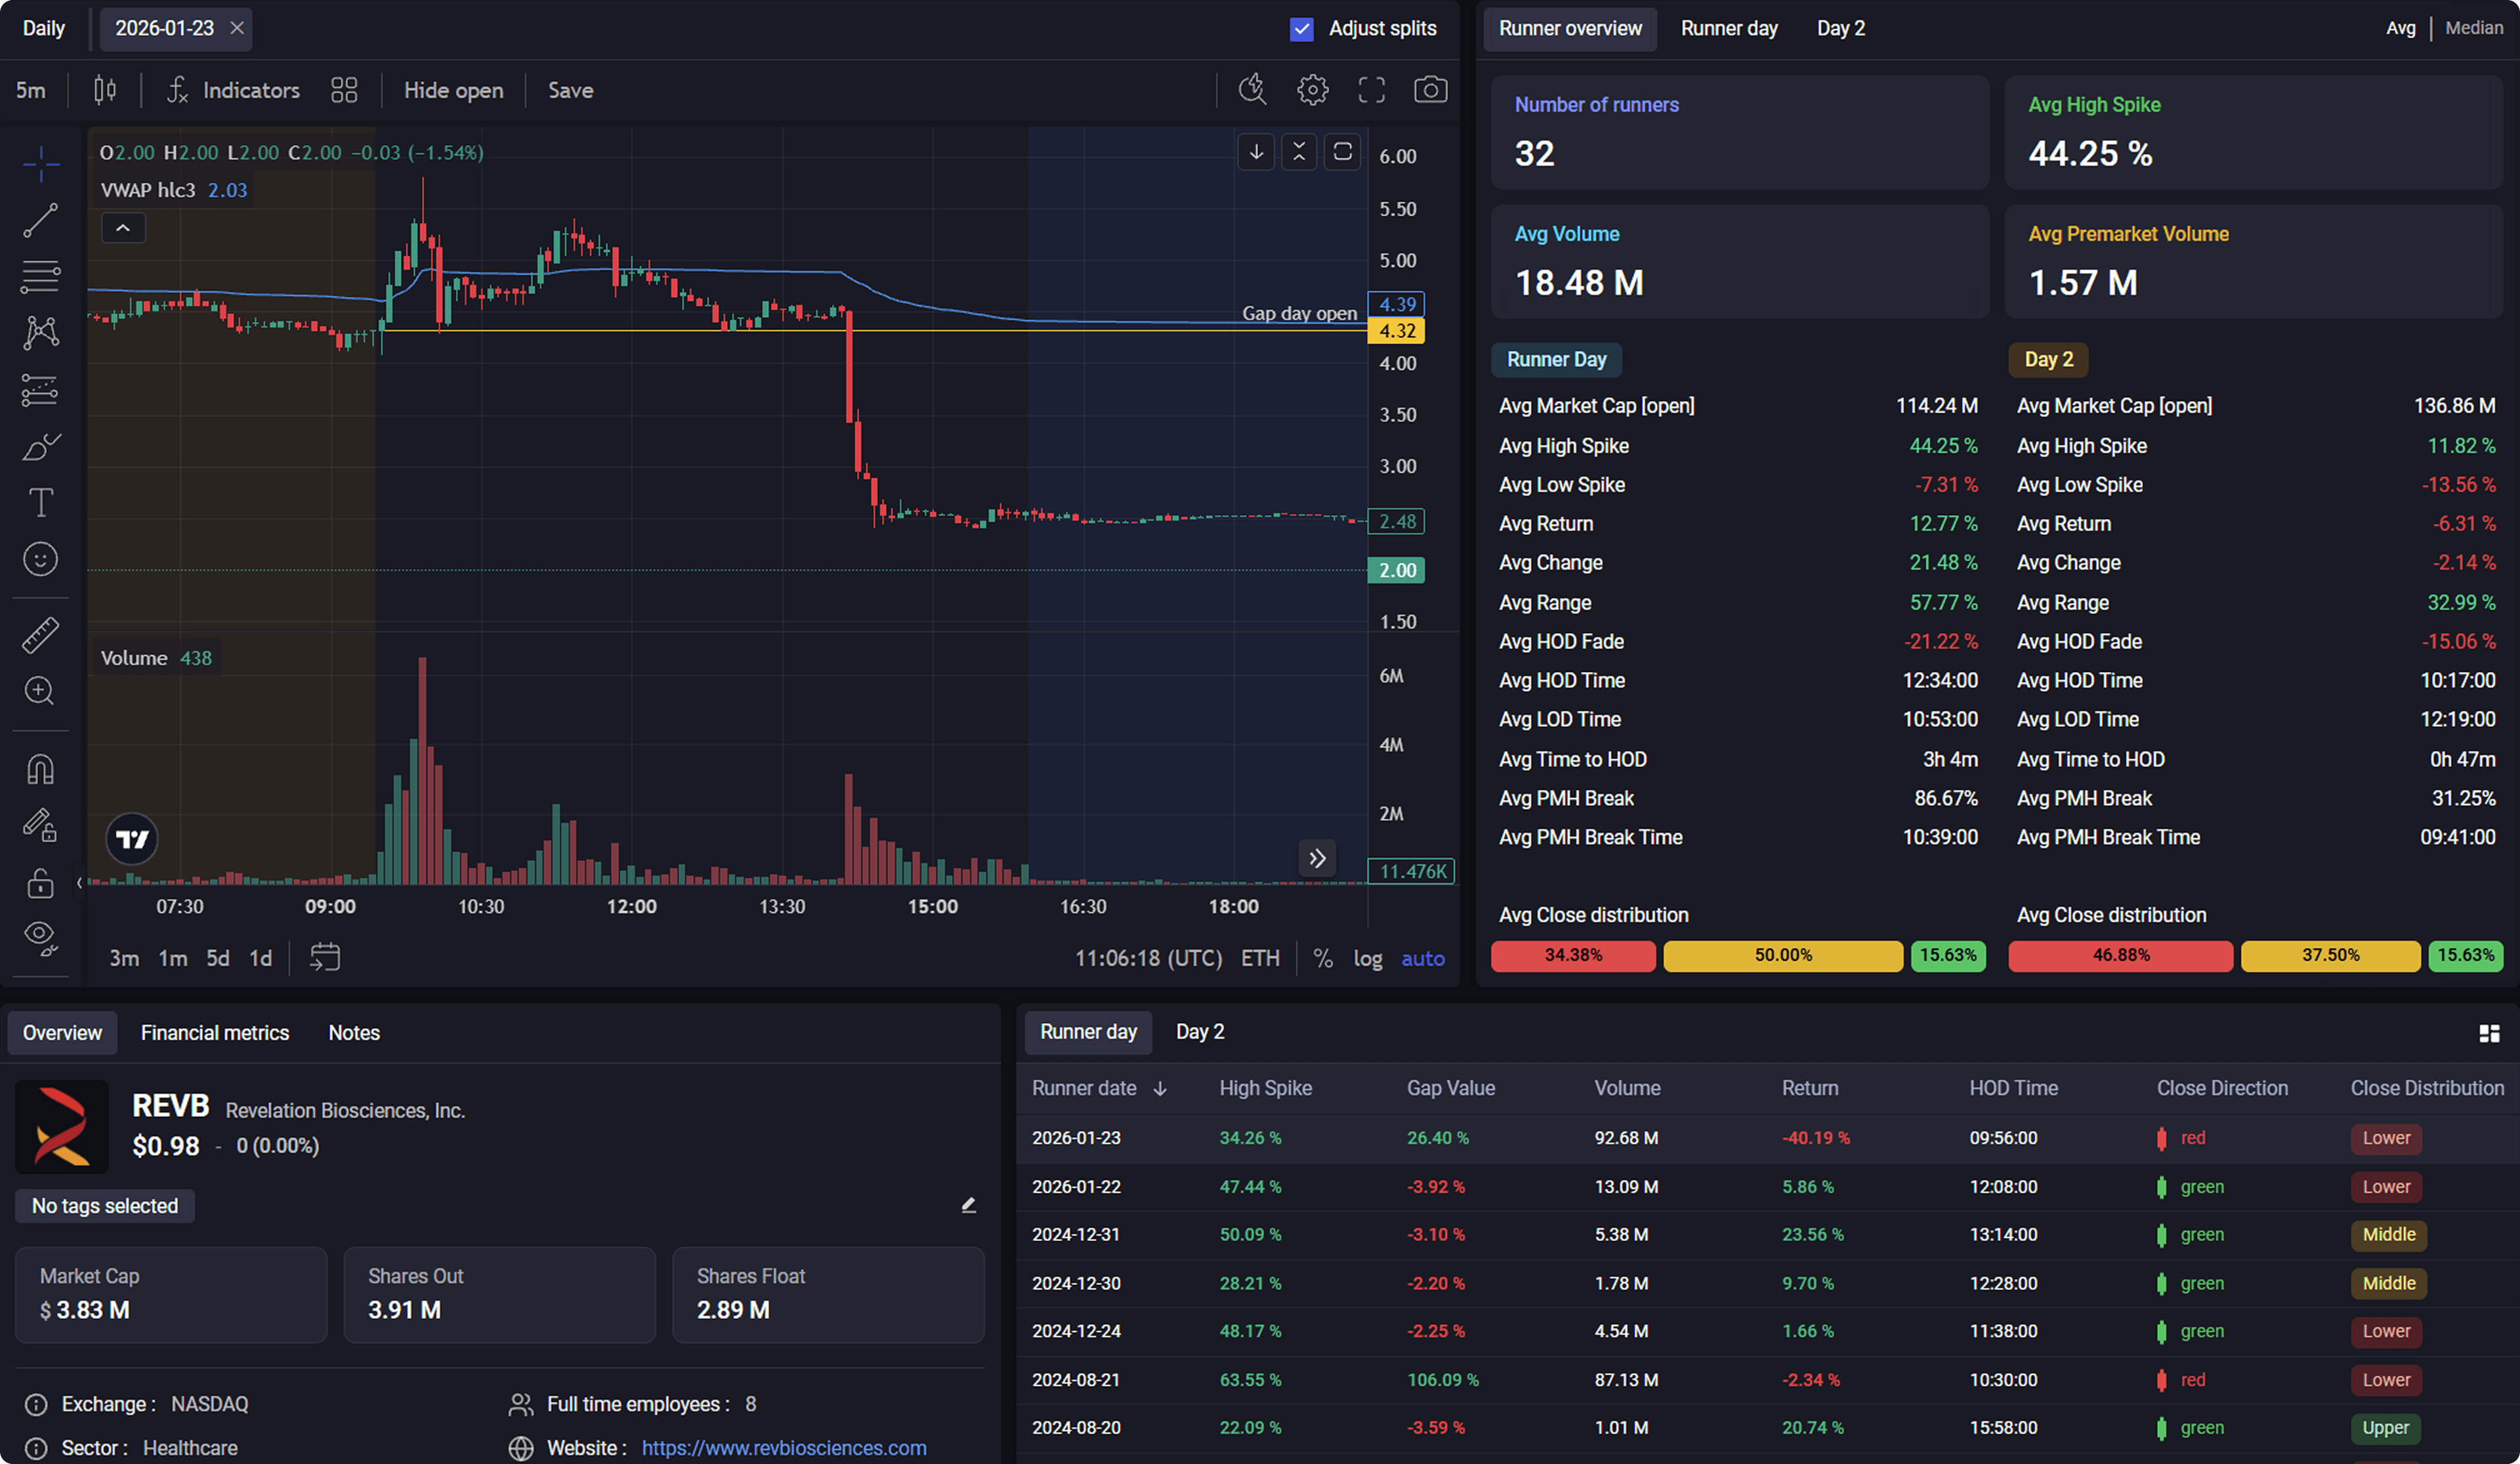The image size is (2520, 1464).
Task: Take a chart snapshot with camera icon
Action: point(1430,90)
